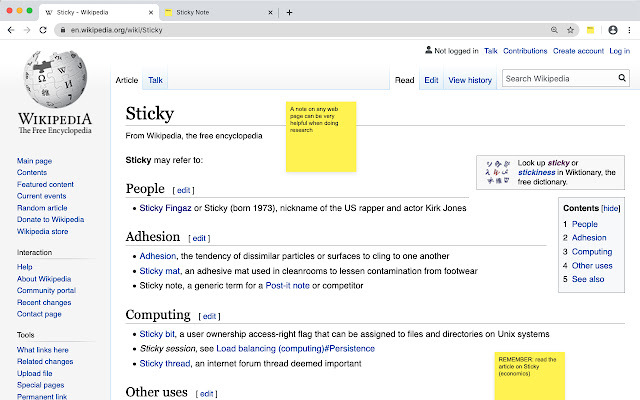Open the Edit tab
This screenshot has height=400, width=640.
431,80
